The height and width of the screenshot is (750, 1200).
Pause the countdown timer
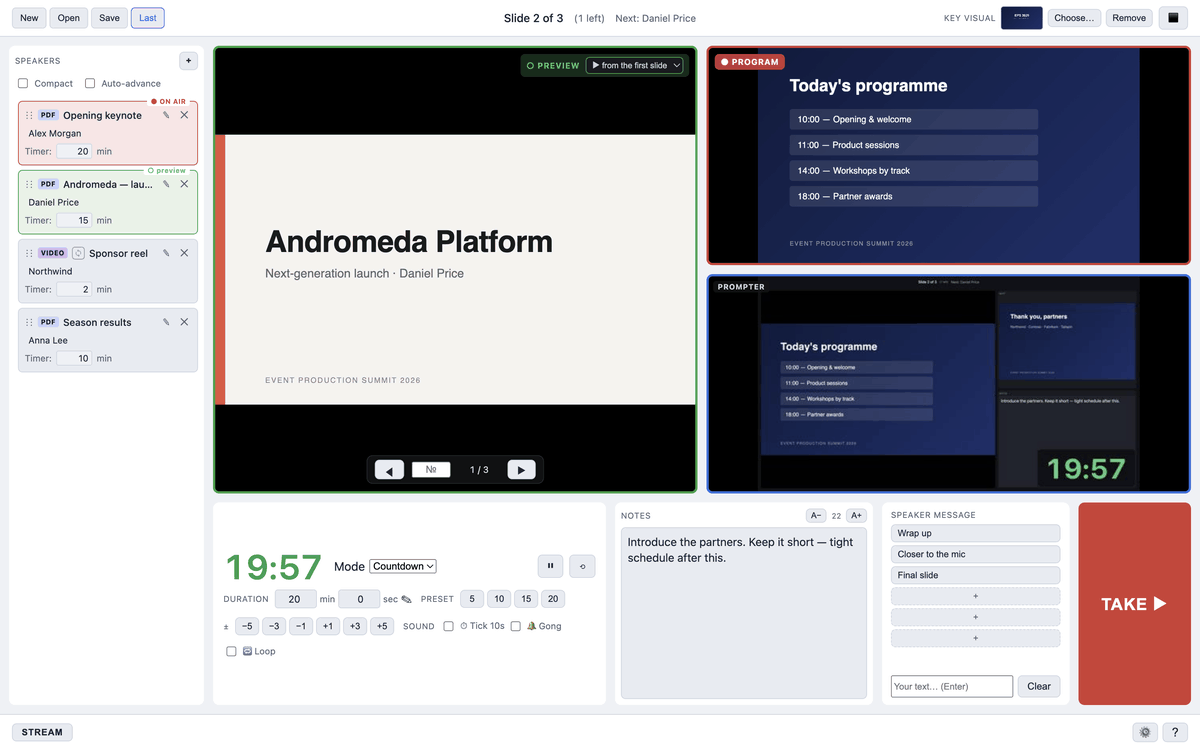pyautogui.click(x=550, y=566)
